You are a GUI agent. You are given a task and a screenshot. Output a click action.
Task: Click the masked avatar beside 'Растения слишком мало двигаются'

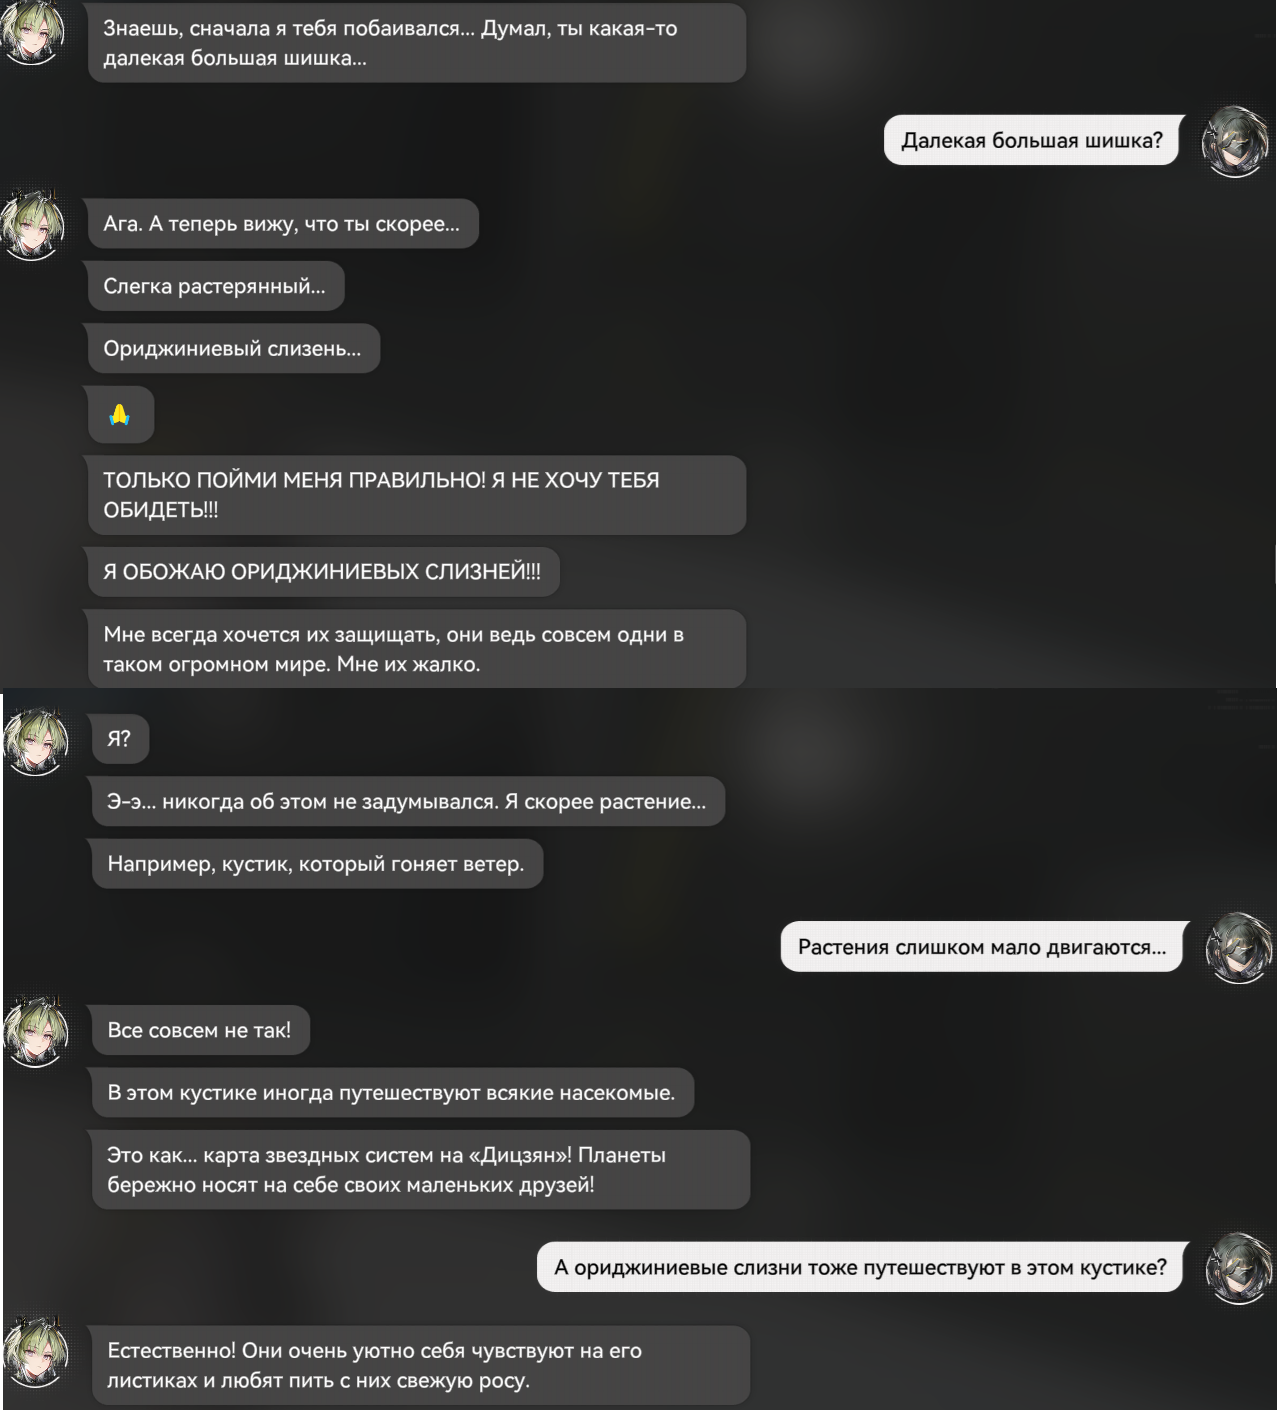tap(1238, 948)
